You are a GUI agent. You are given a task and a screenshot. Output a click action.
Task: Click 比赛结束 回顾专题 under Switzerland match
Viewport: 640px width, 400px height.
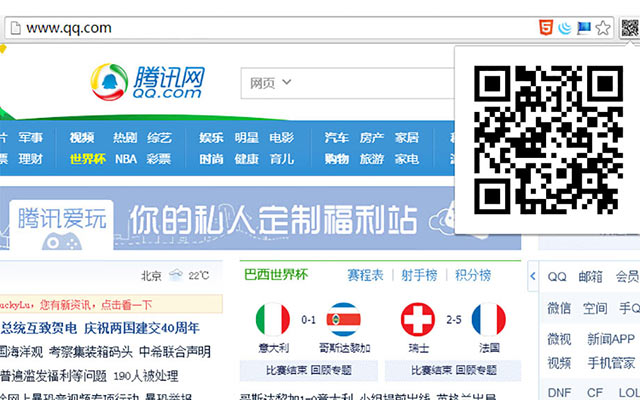click(x=453, y=370)
